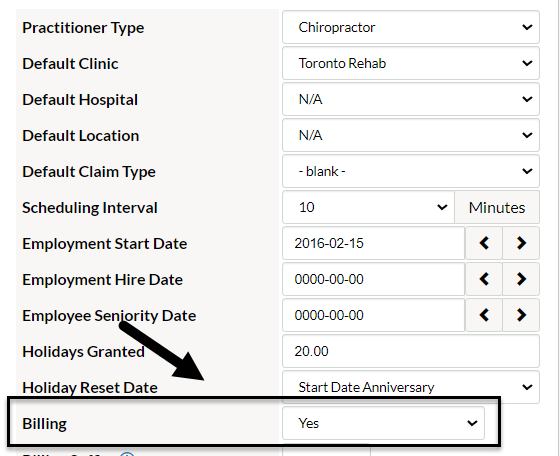Click previous arrow for Employment Hire Date

[484, 279]
